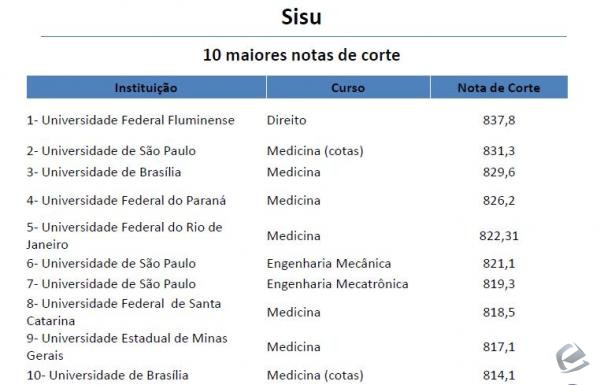This screenshot has height=385, width=600.
Task: Click the '10 maiores notas de corte' subtitle
Action: coord(302,55)
